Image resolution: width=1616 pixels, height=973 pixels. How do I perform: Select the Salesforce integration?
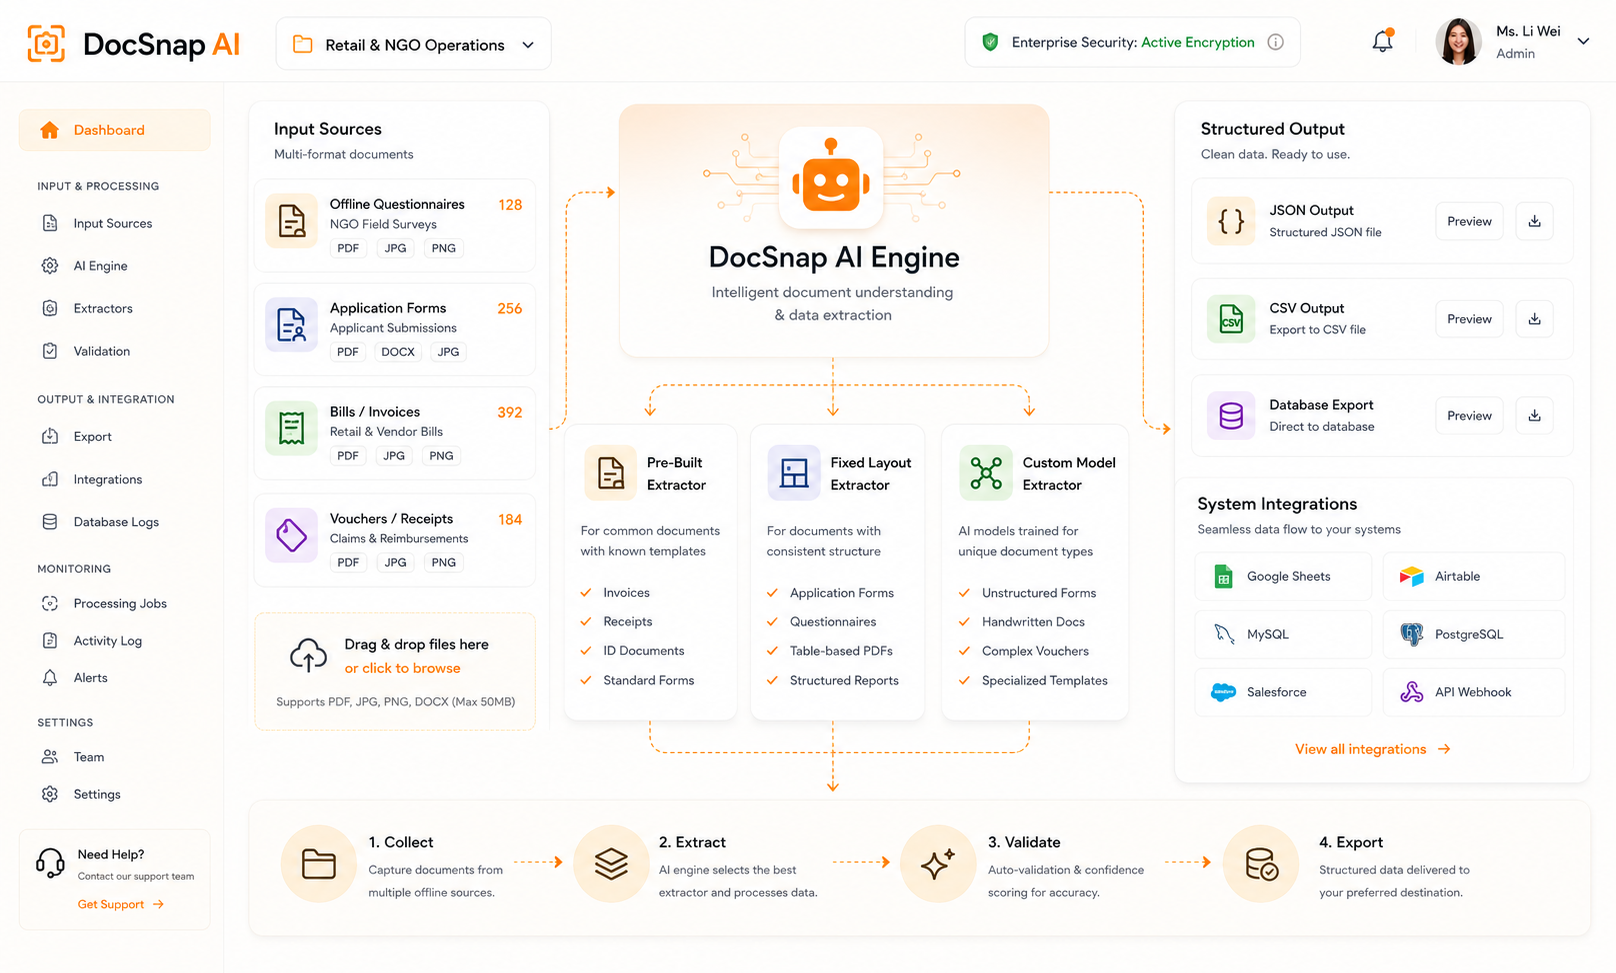click(x=1283, y=692)
